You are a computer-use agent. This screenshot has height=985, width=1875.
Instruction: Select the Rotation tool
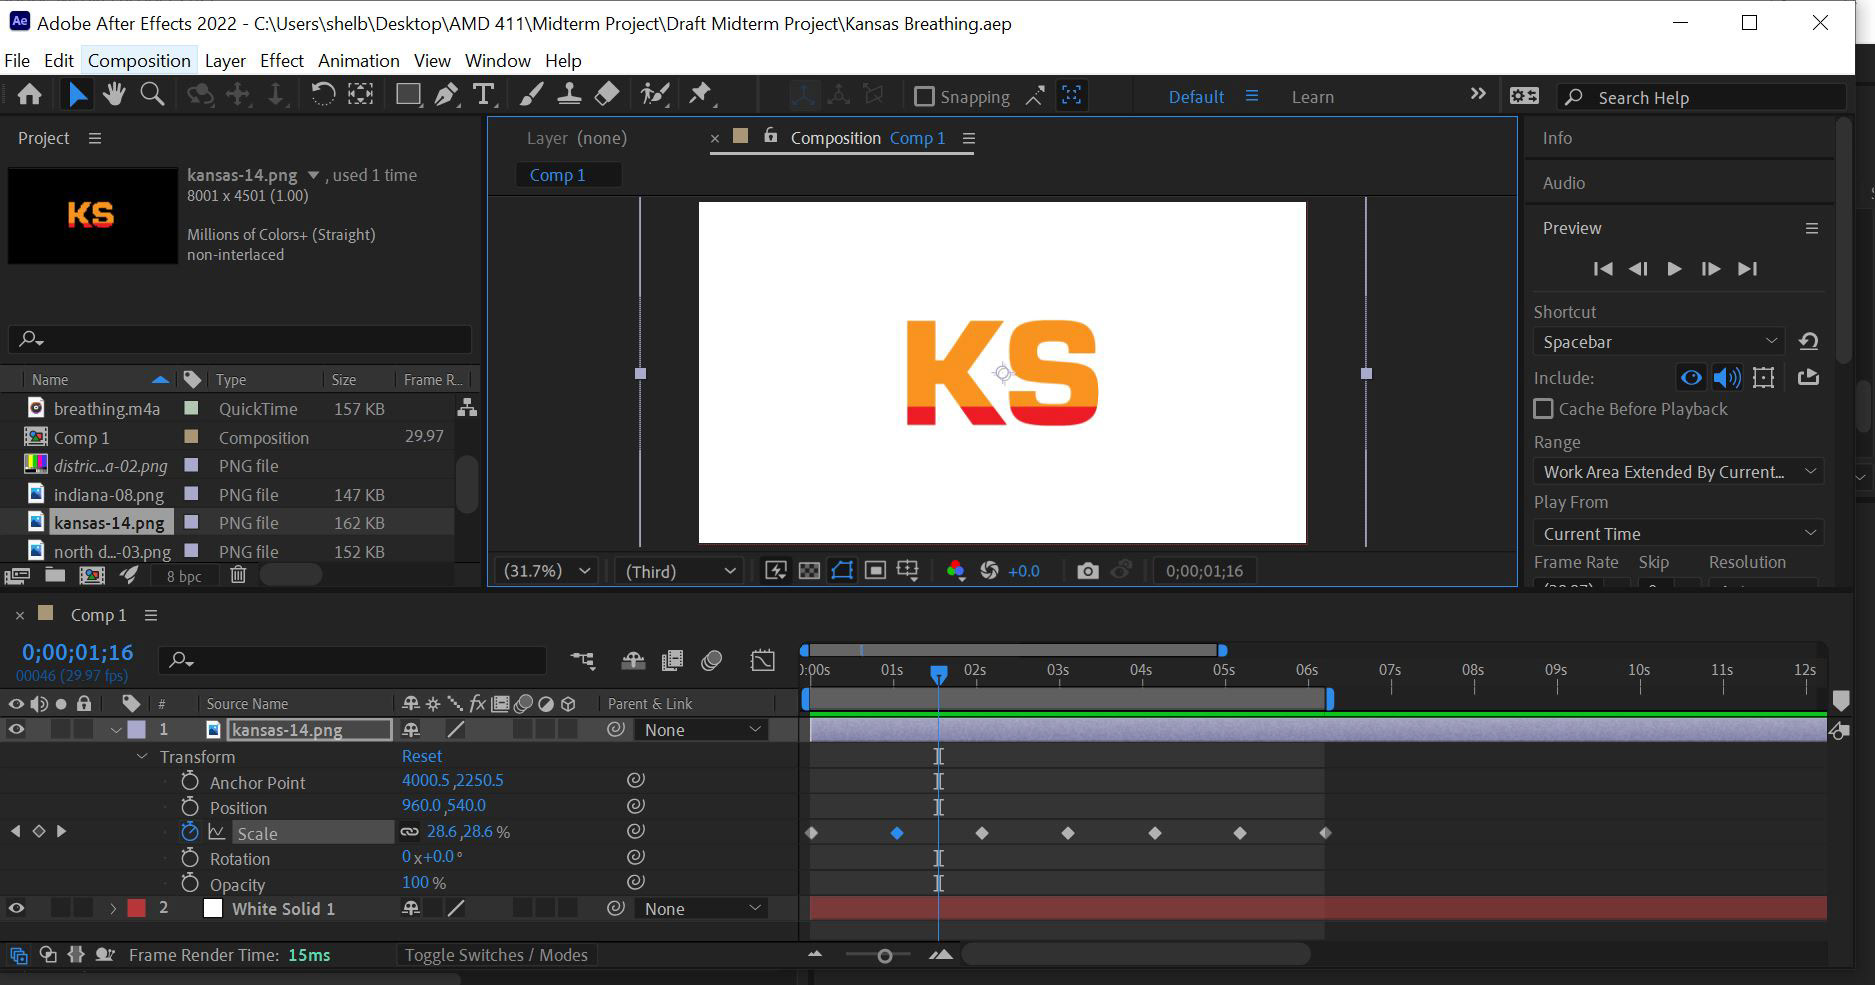322,95
